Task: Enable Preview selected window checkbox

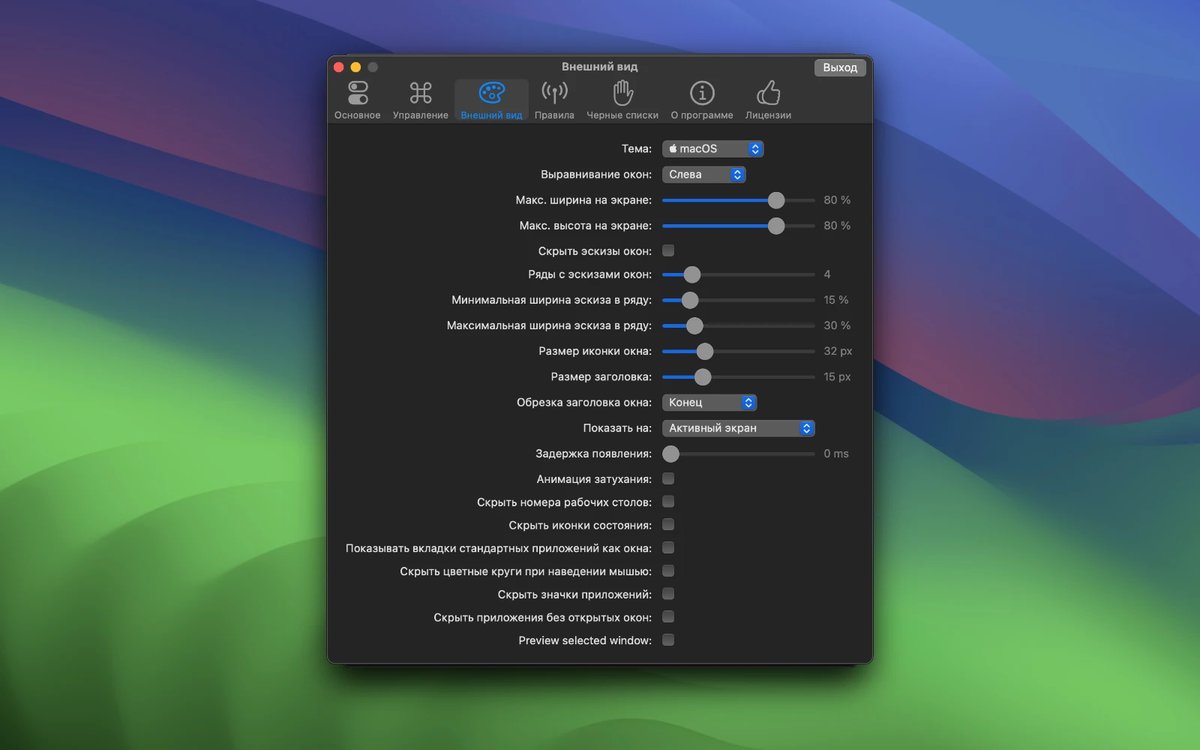Action: tap(668, 640)
